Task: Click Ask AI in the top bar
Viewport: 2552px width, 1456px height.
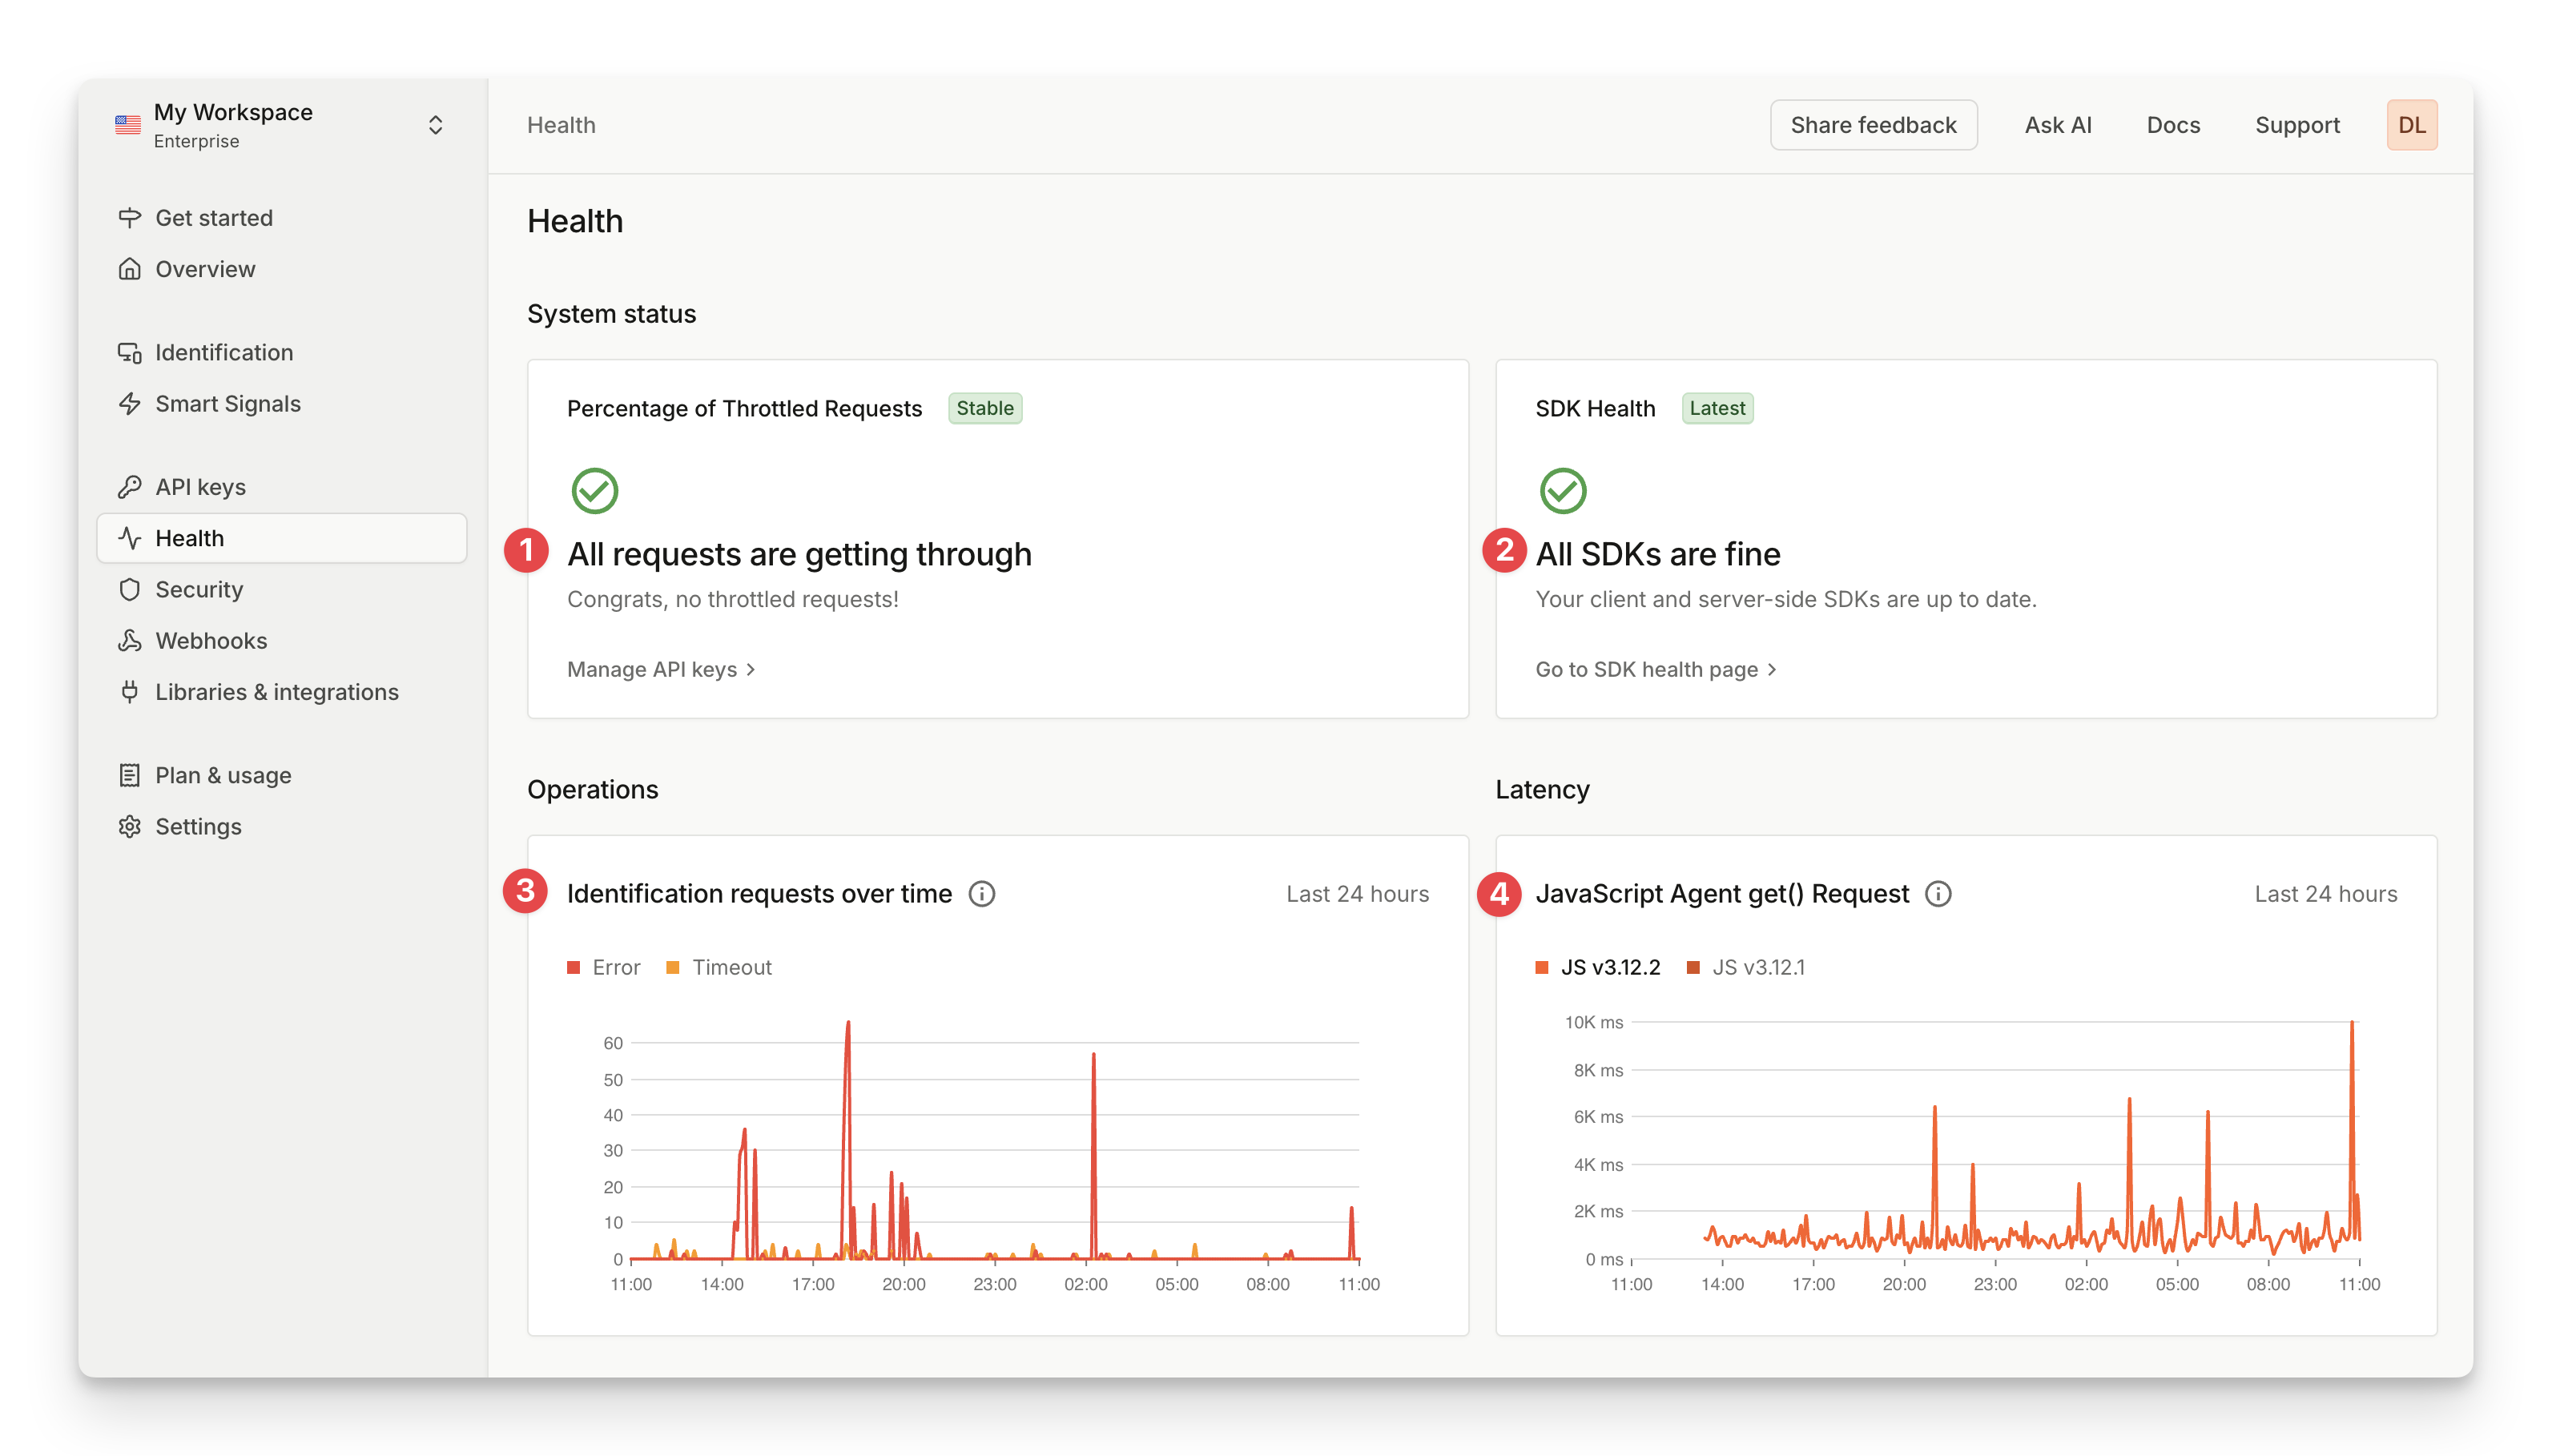Action: point(2058,124)
